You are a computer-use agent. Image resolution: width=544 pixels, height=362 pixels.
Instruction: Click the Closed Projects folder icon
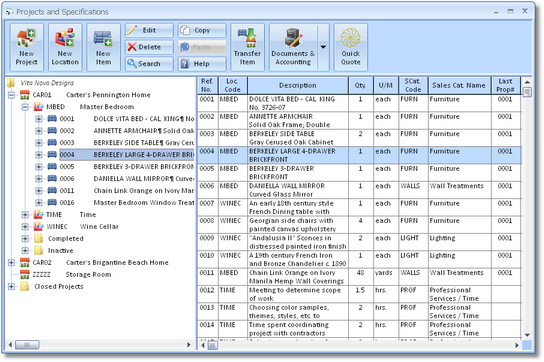(x=25, y=286)
